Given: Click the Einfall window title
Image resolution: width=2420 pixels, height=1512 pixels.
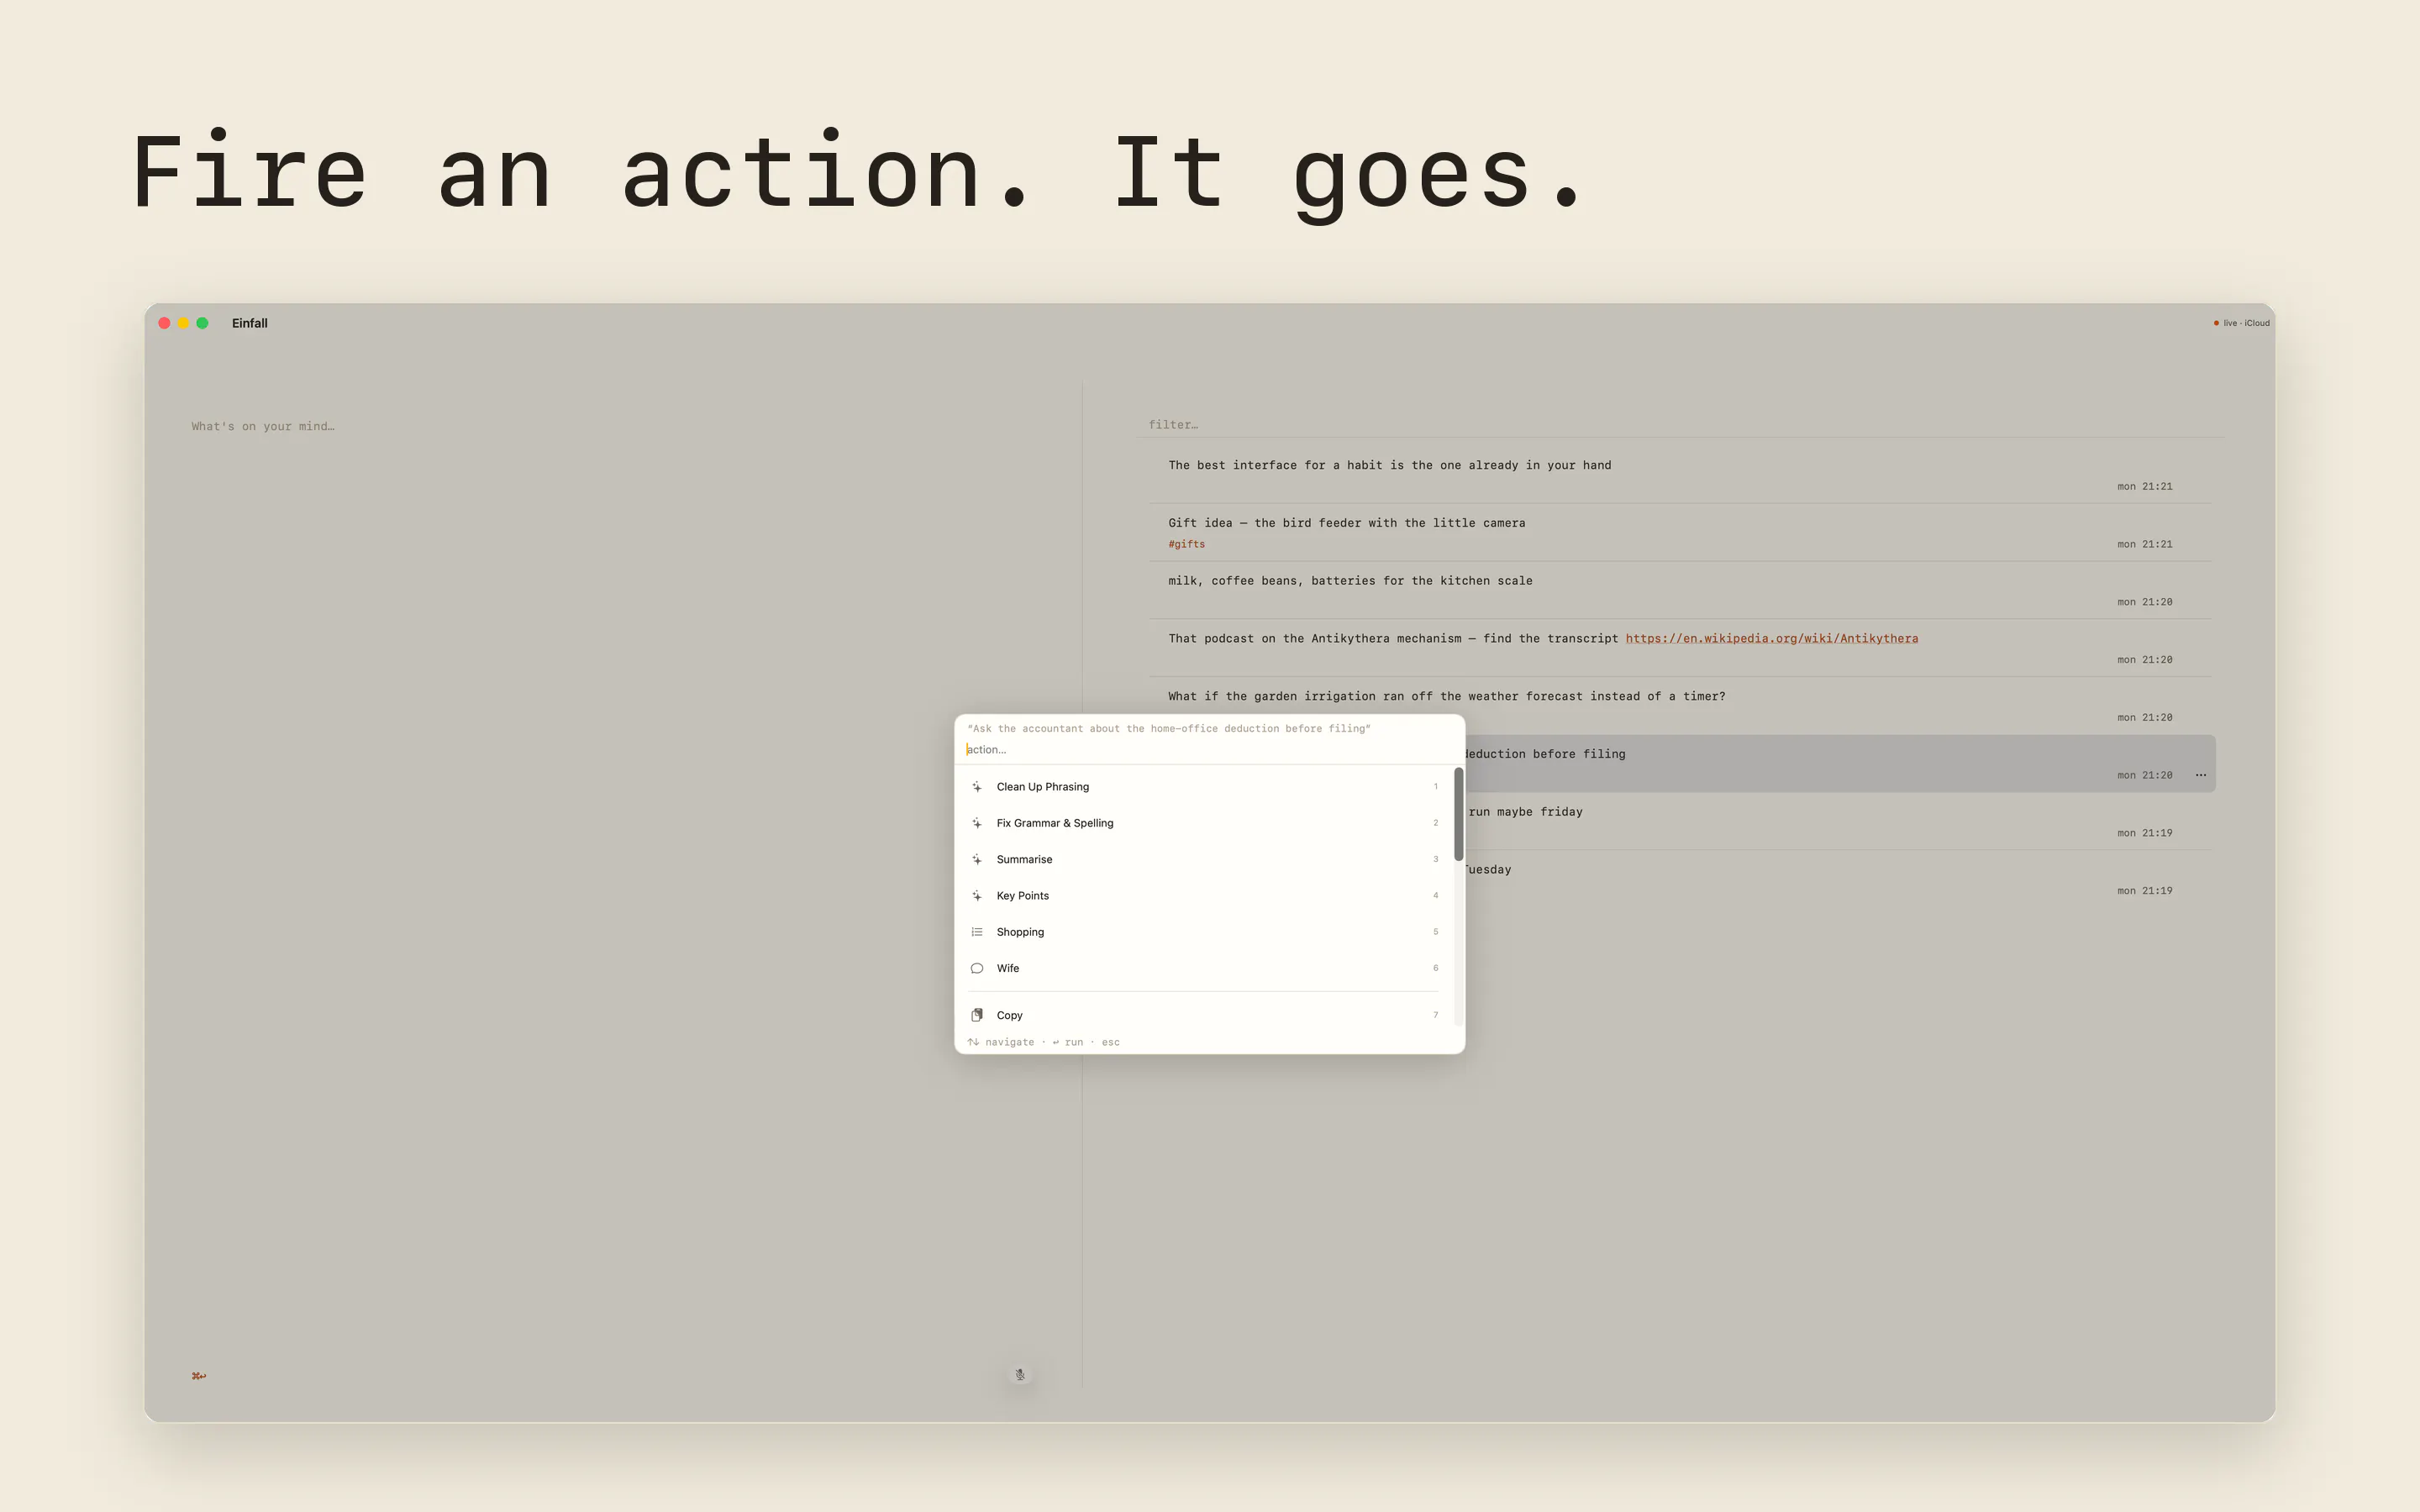Looking at the screenshot, I should click(x=250, y=323).
